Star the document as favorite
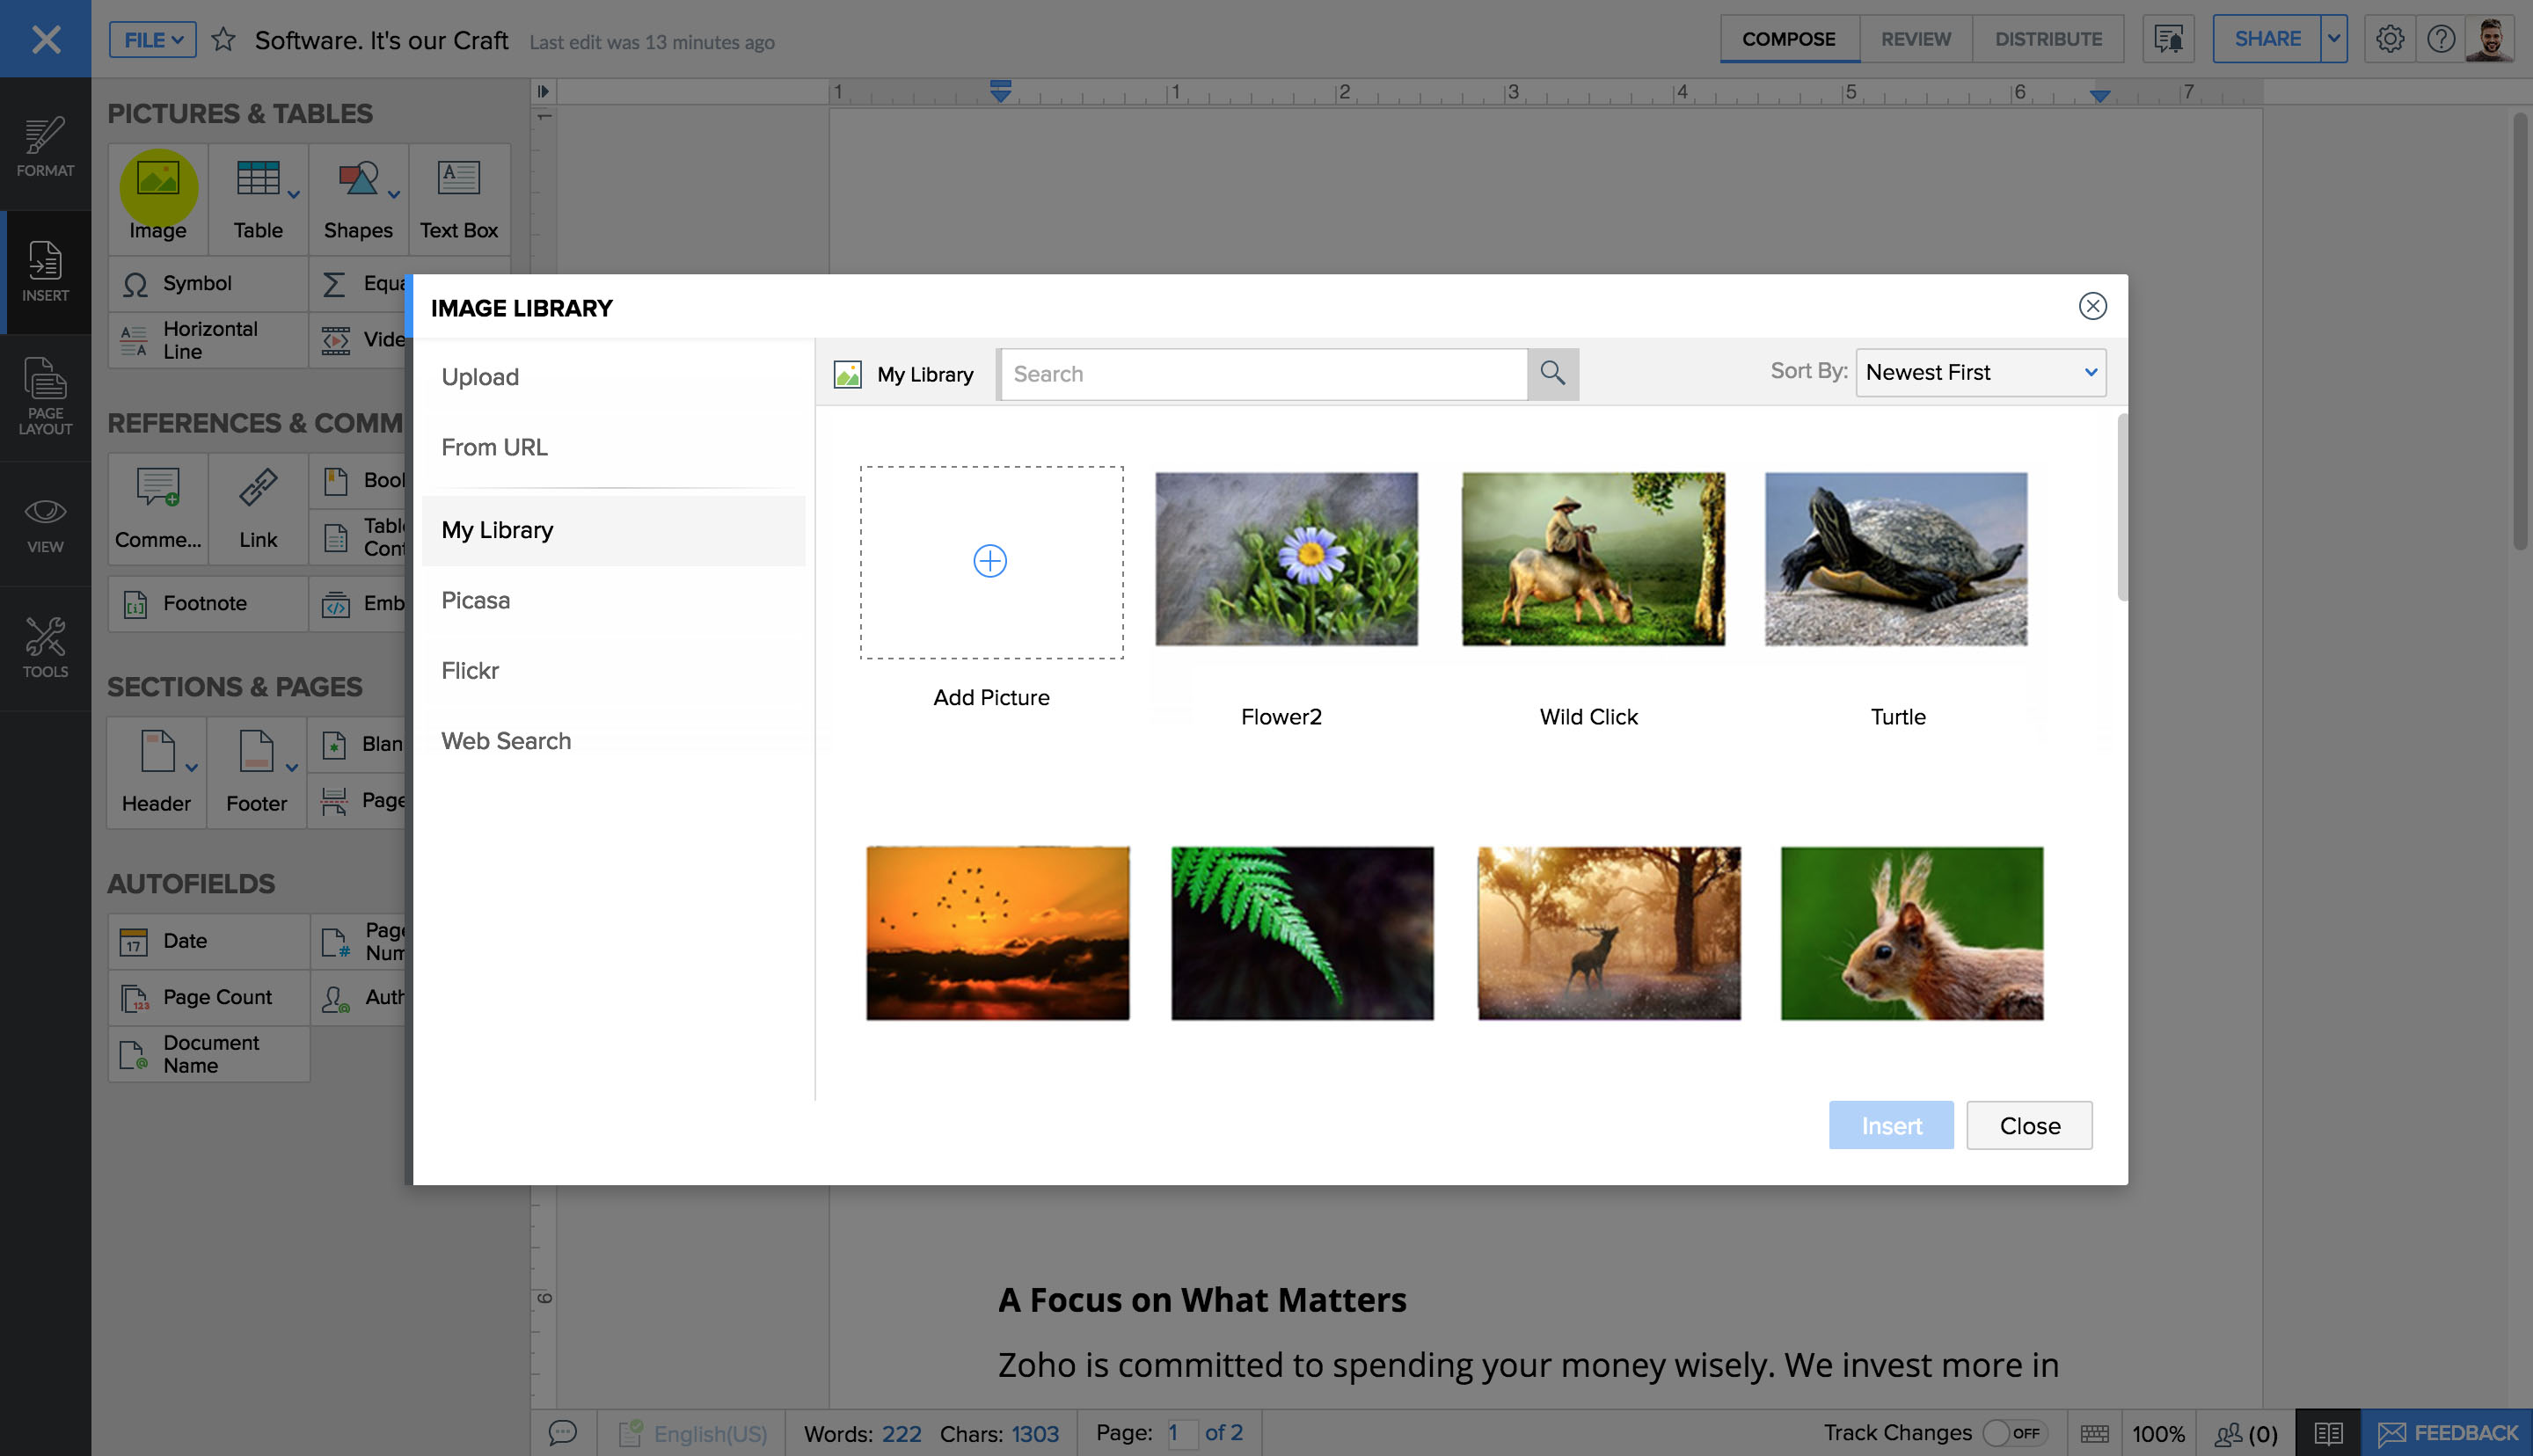Viewport: 2533px width, 1456px height. tap(224, 40)
